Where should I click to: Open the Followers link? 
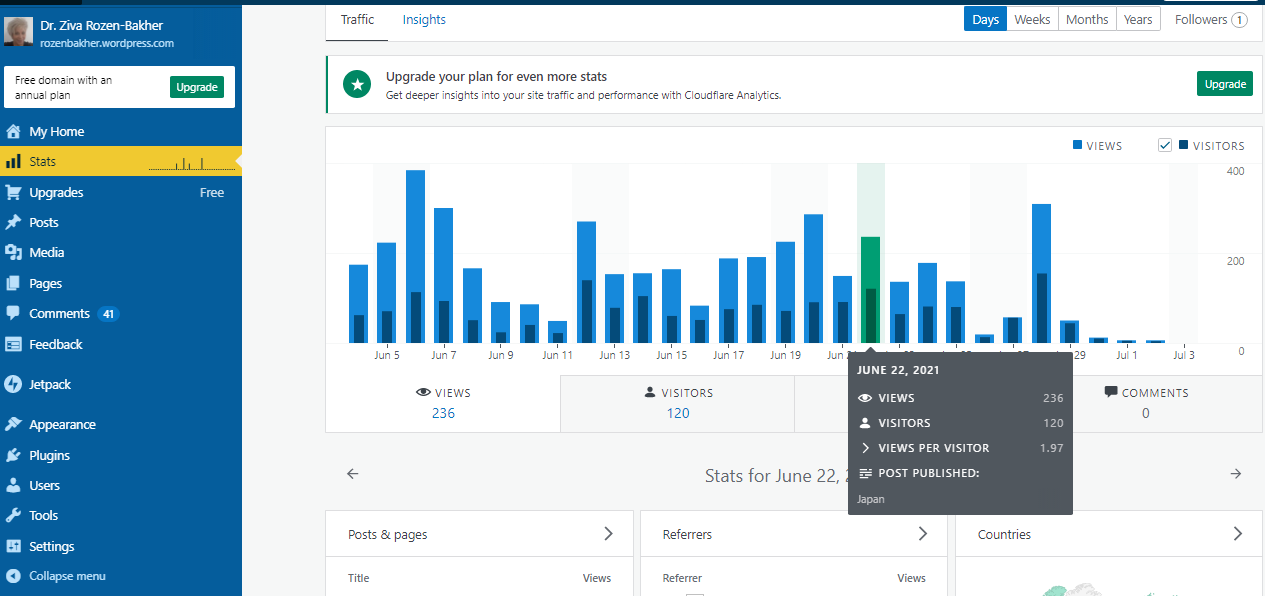[x=1211, y=19]
